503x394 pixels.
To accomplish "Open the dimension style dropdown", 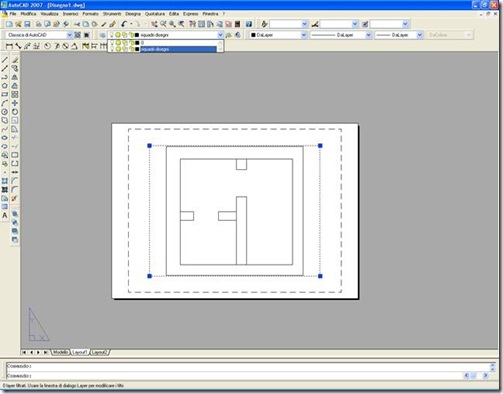I will click(x=355, y=24).
